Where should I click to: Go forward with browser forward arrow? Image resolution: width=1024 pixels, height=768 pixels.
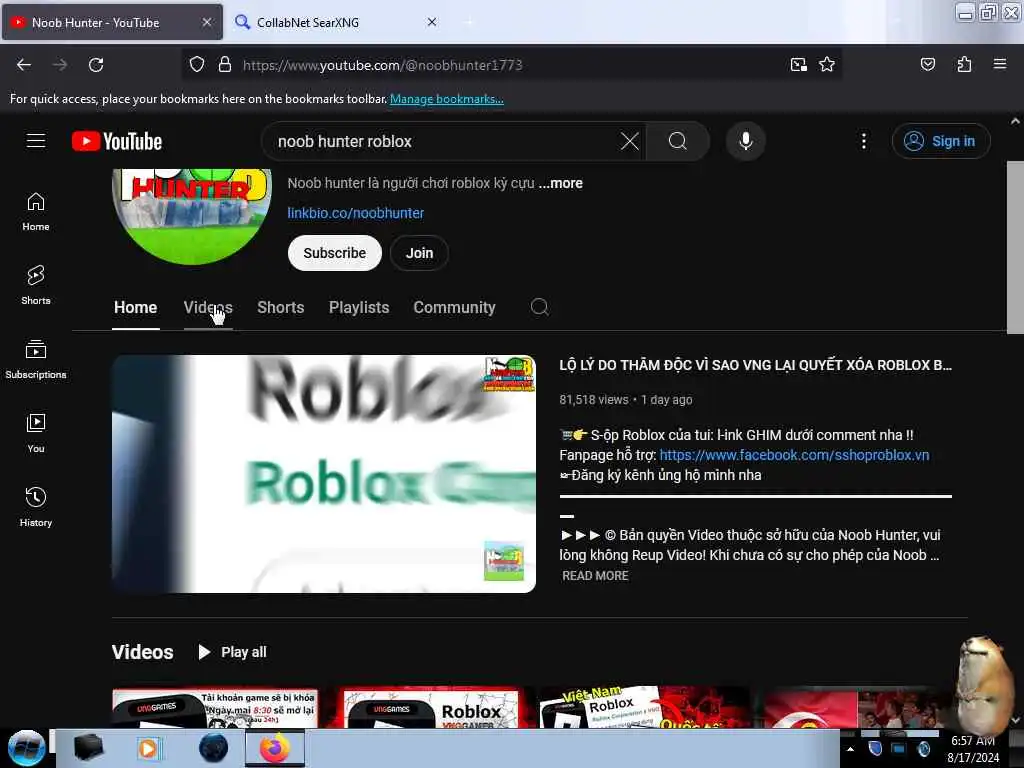(60, 65)
